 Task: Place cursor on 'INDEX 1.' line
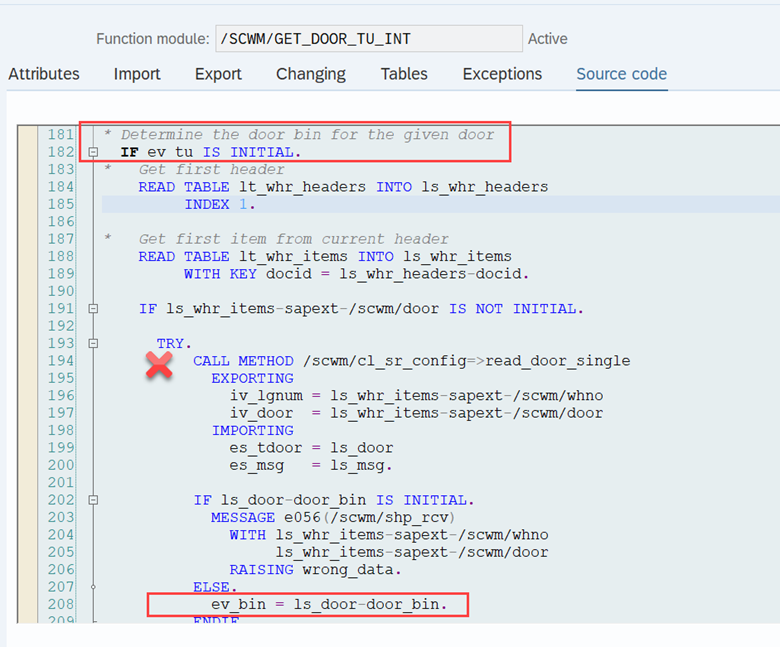[220, 204]
